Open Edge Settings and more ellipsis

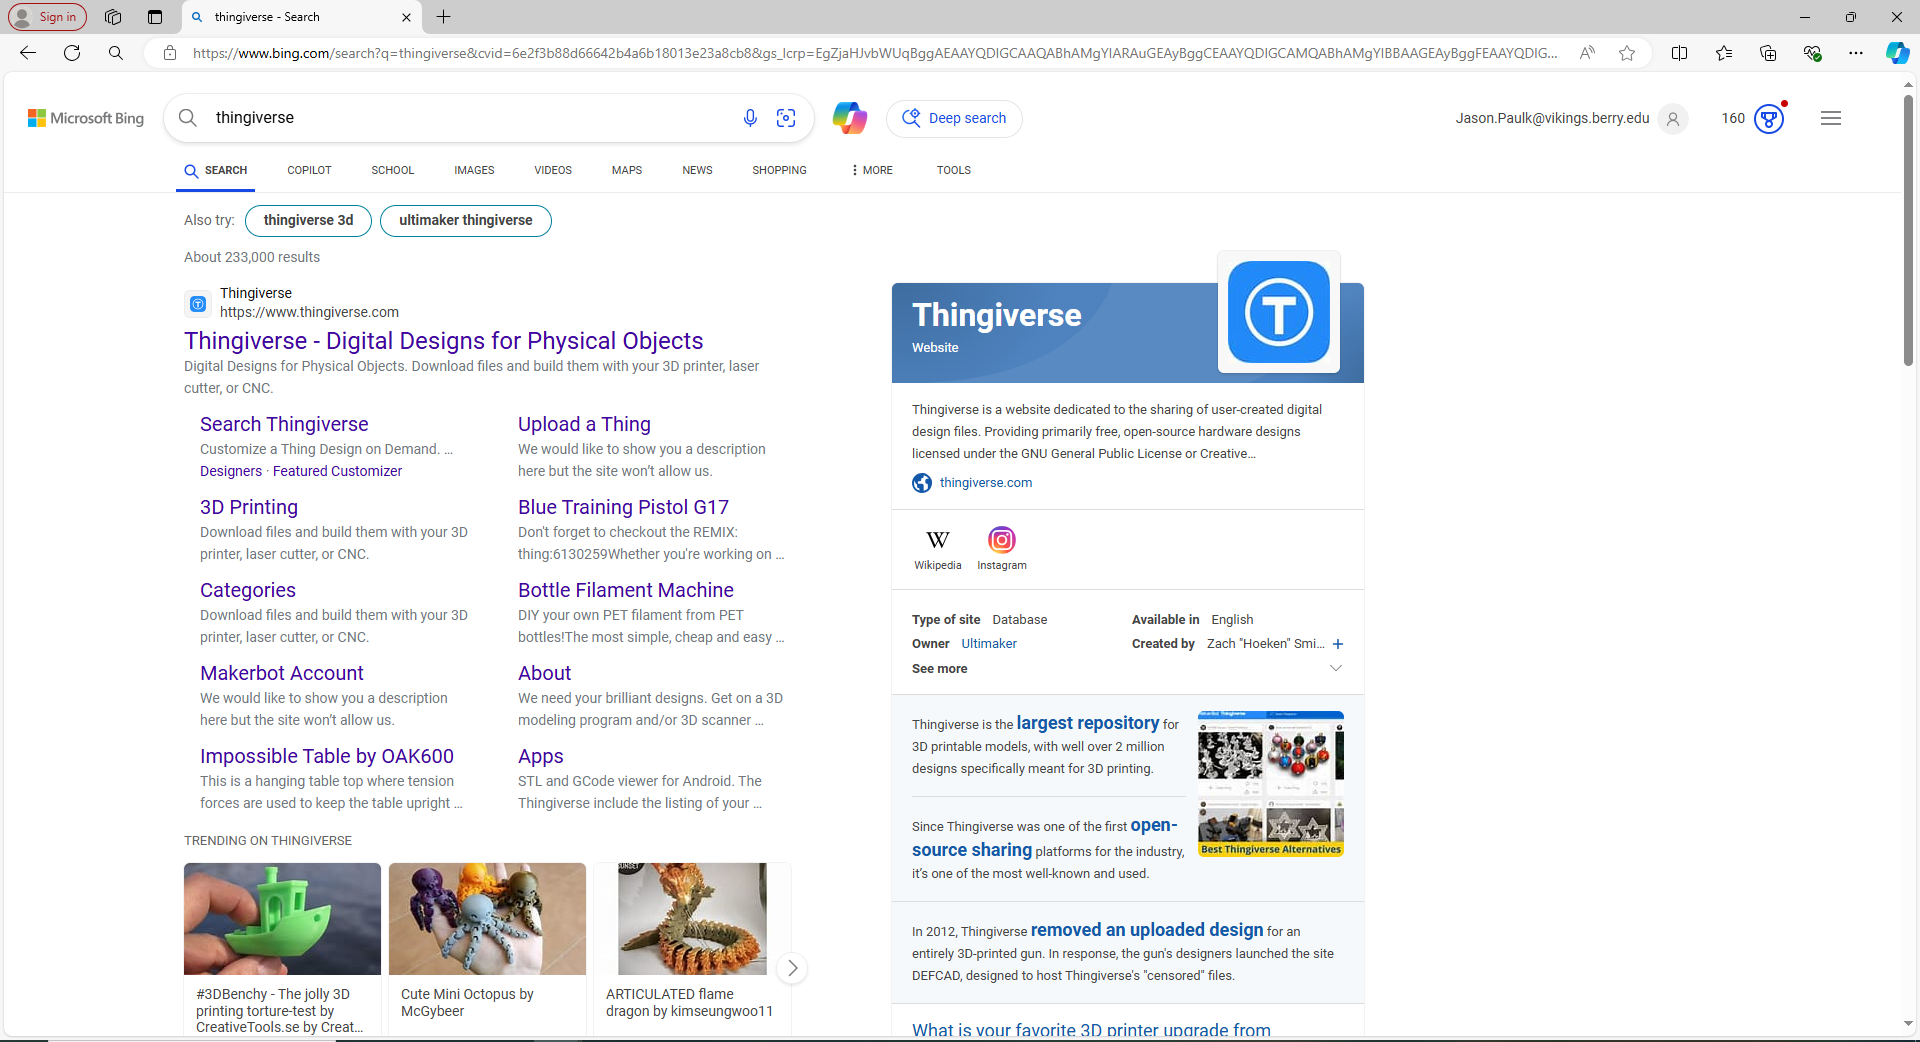1856,53
